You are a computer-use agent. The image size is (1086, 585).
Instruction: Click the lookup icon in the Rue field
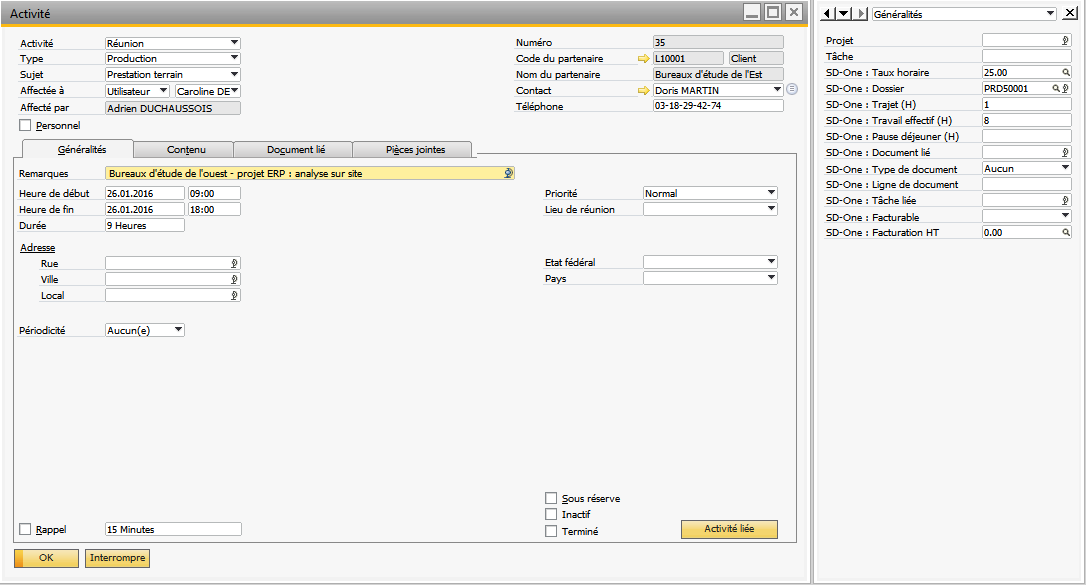click(x=235, y=264)
